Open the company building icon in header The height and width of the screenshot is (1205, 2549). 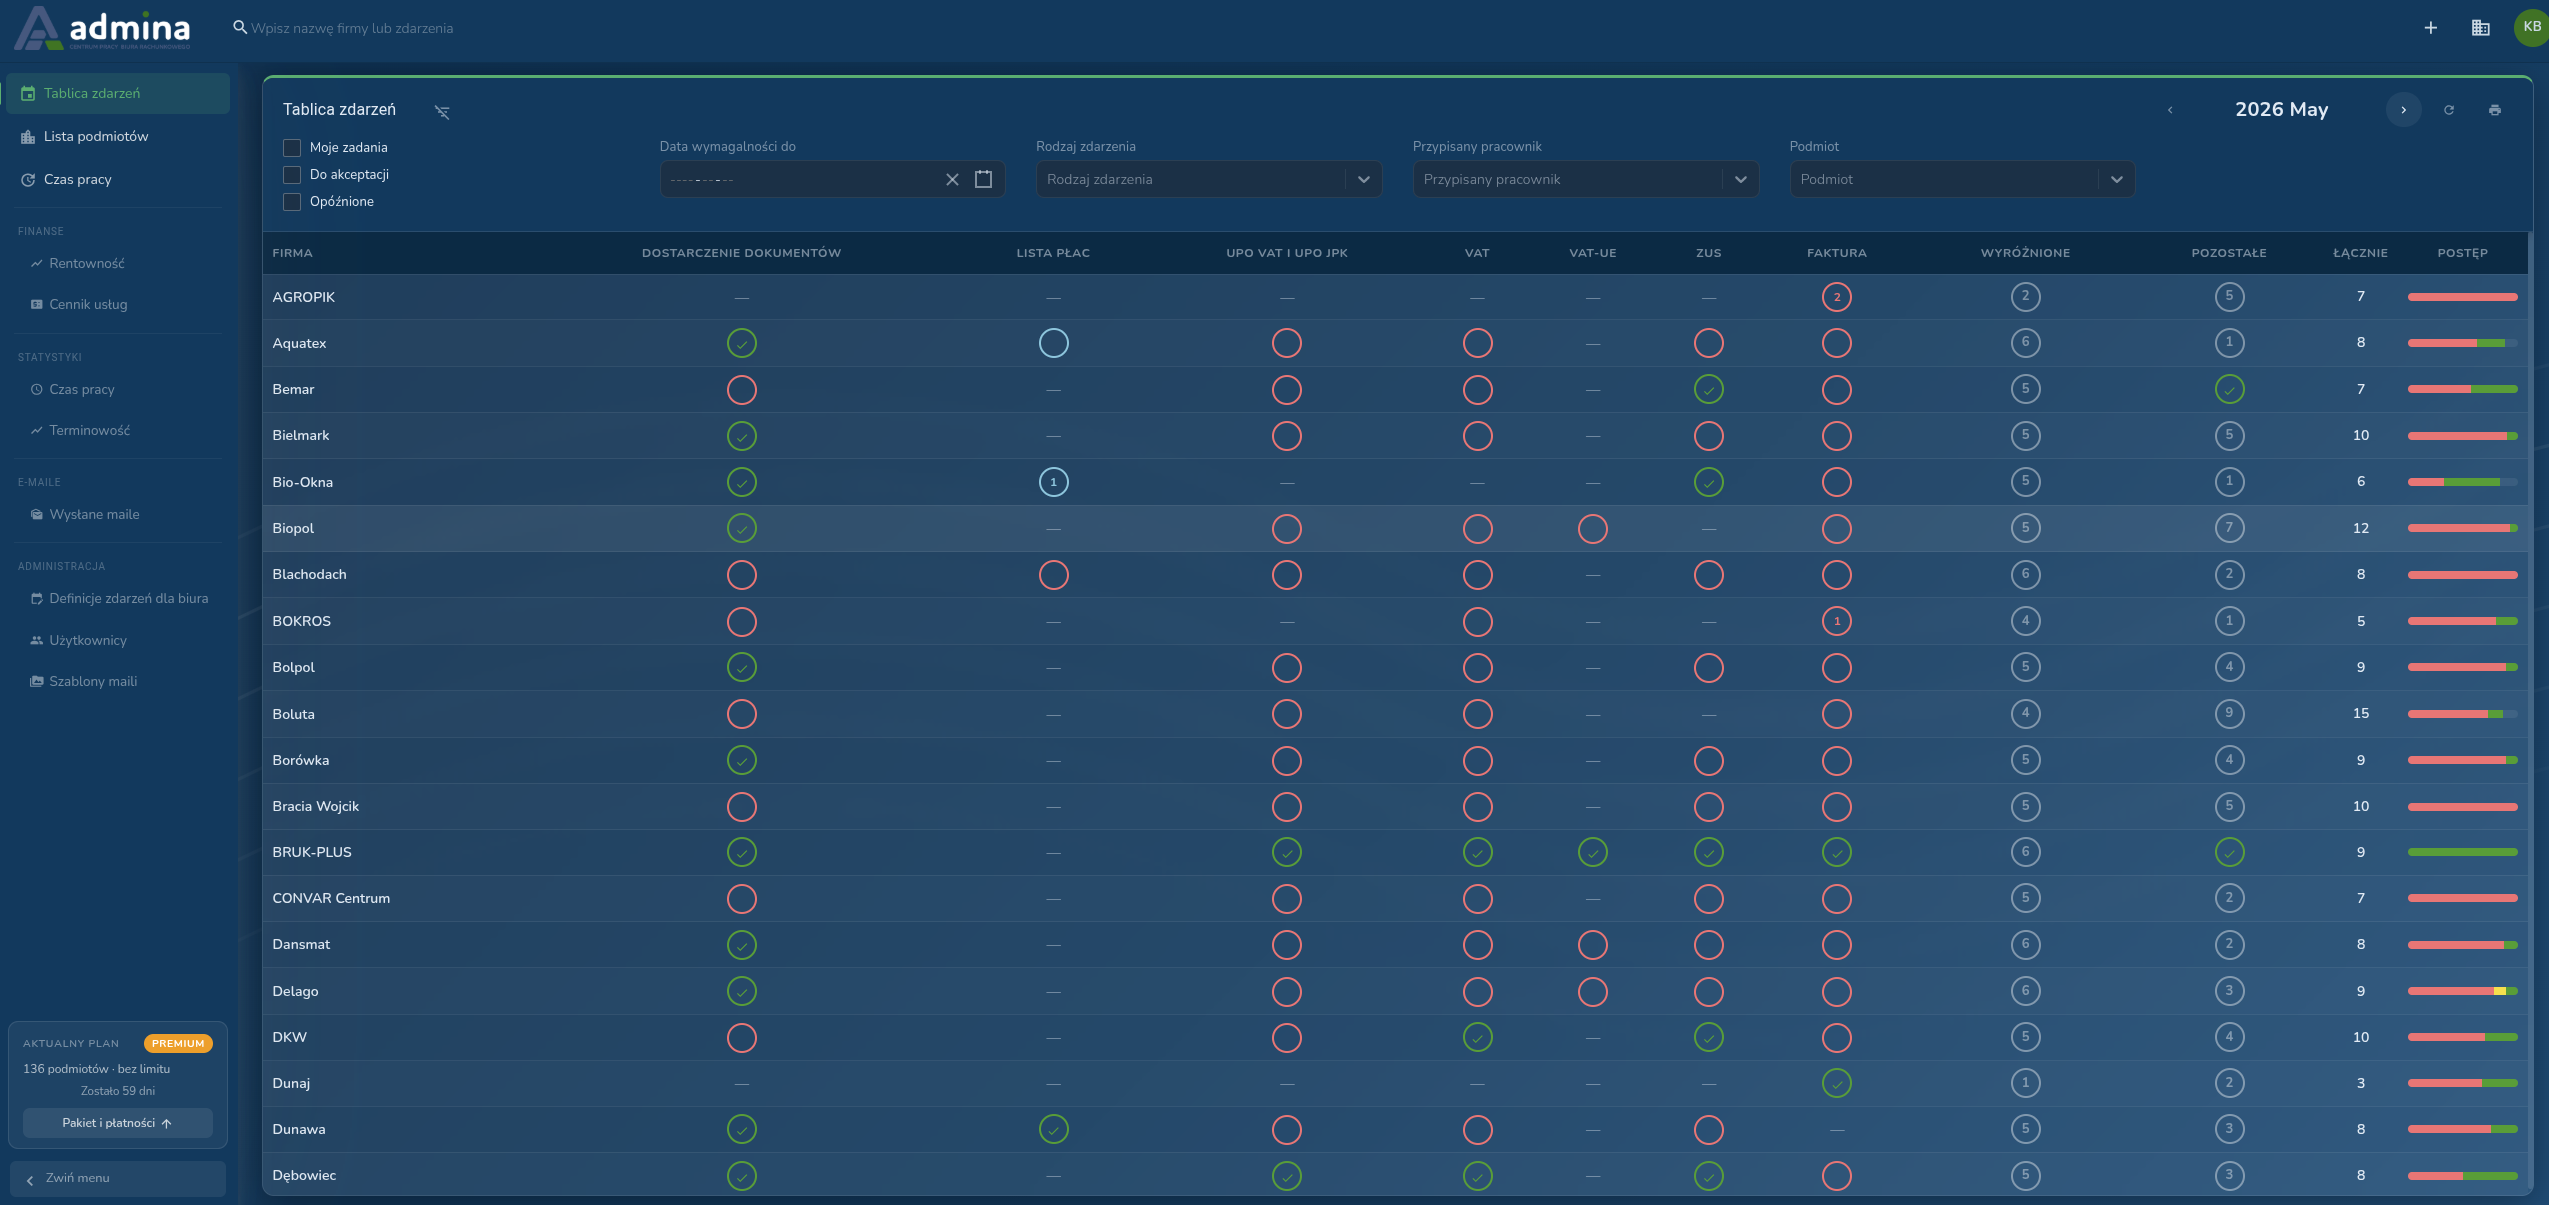tap(2481, 28)
